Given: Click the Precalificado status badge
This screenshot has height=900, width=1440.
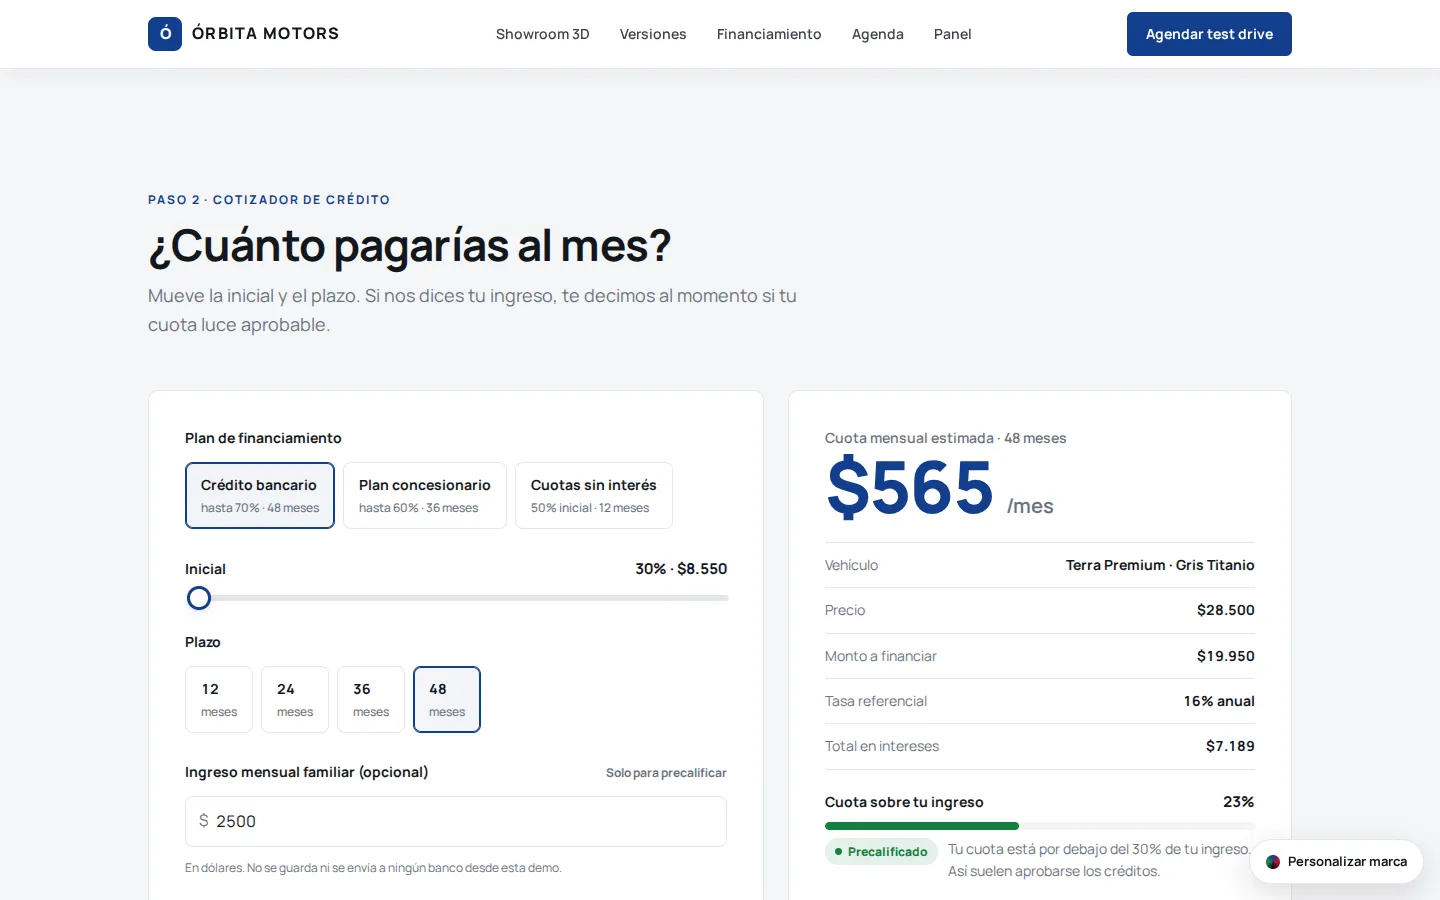Looking at the screenshot, I should click(x=881, y=852).
